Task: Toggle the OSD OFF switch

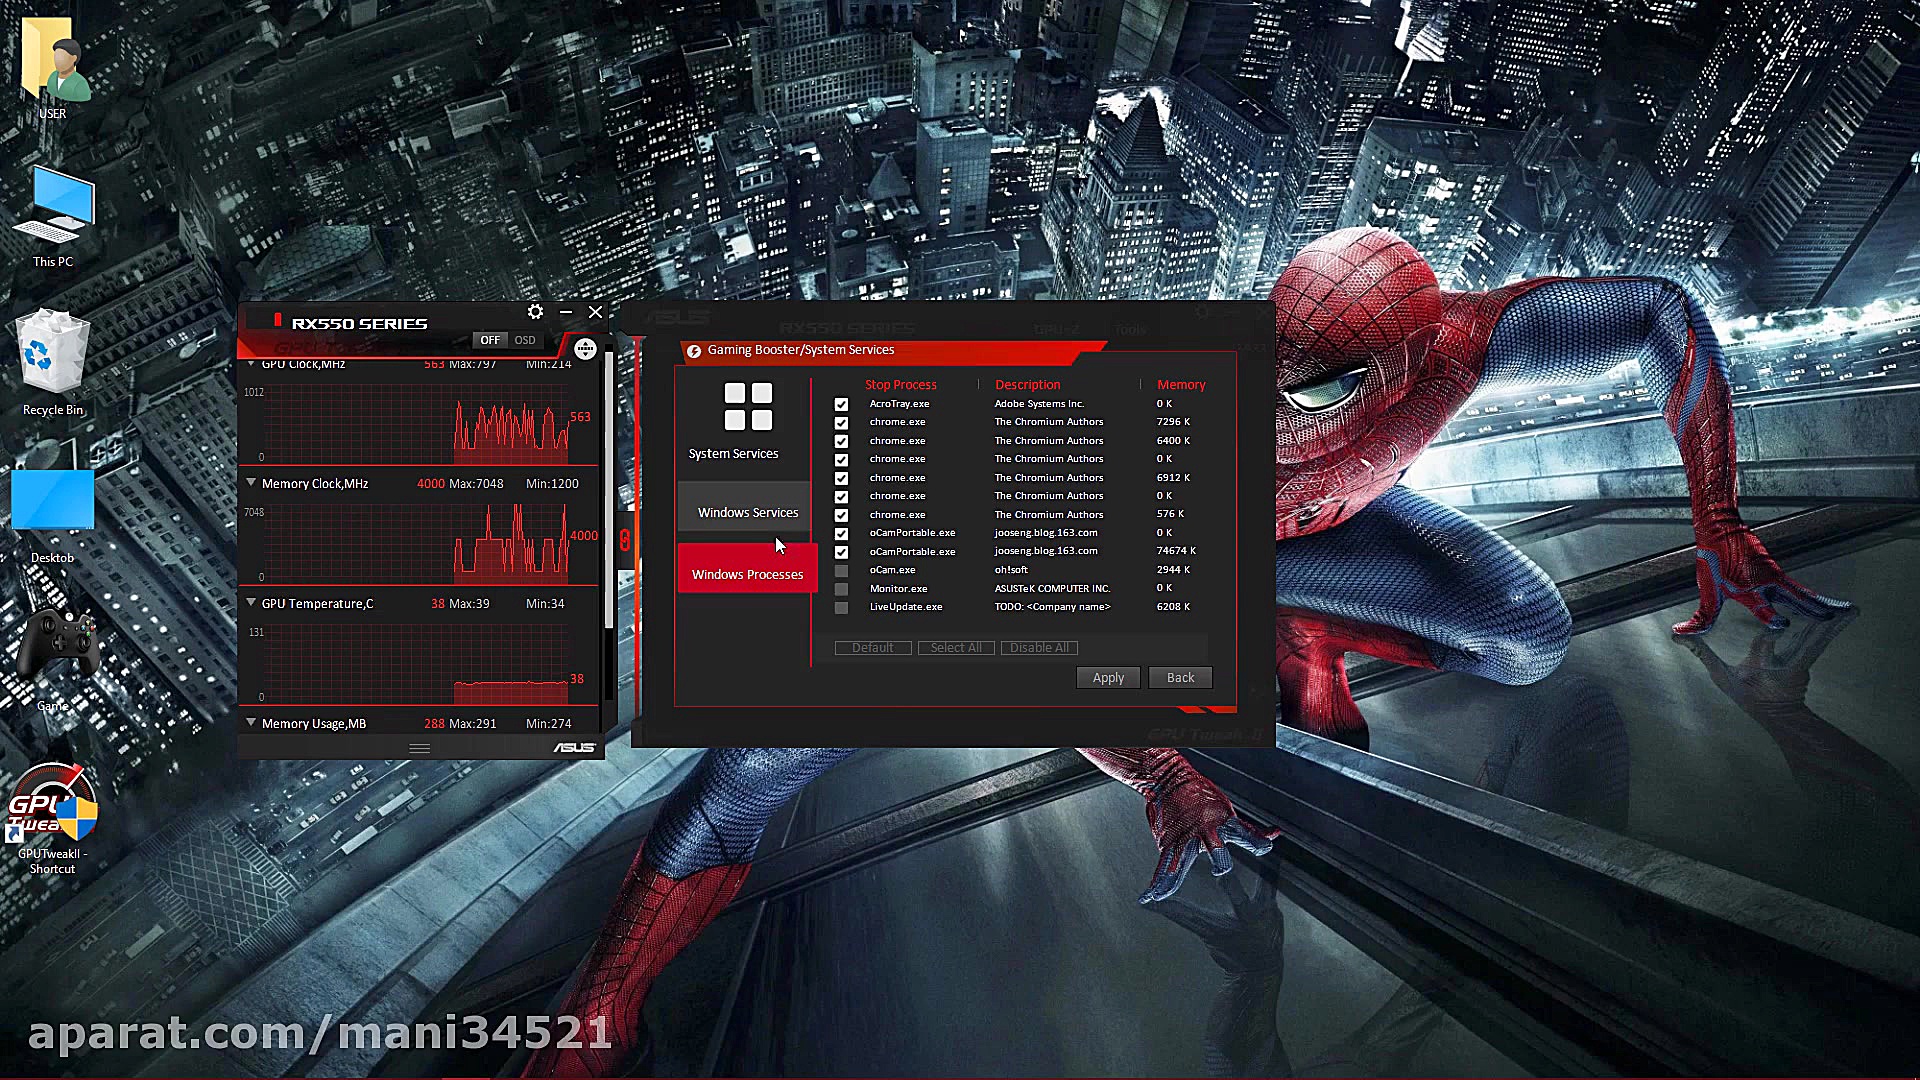Action: click(490, 340)
